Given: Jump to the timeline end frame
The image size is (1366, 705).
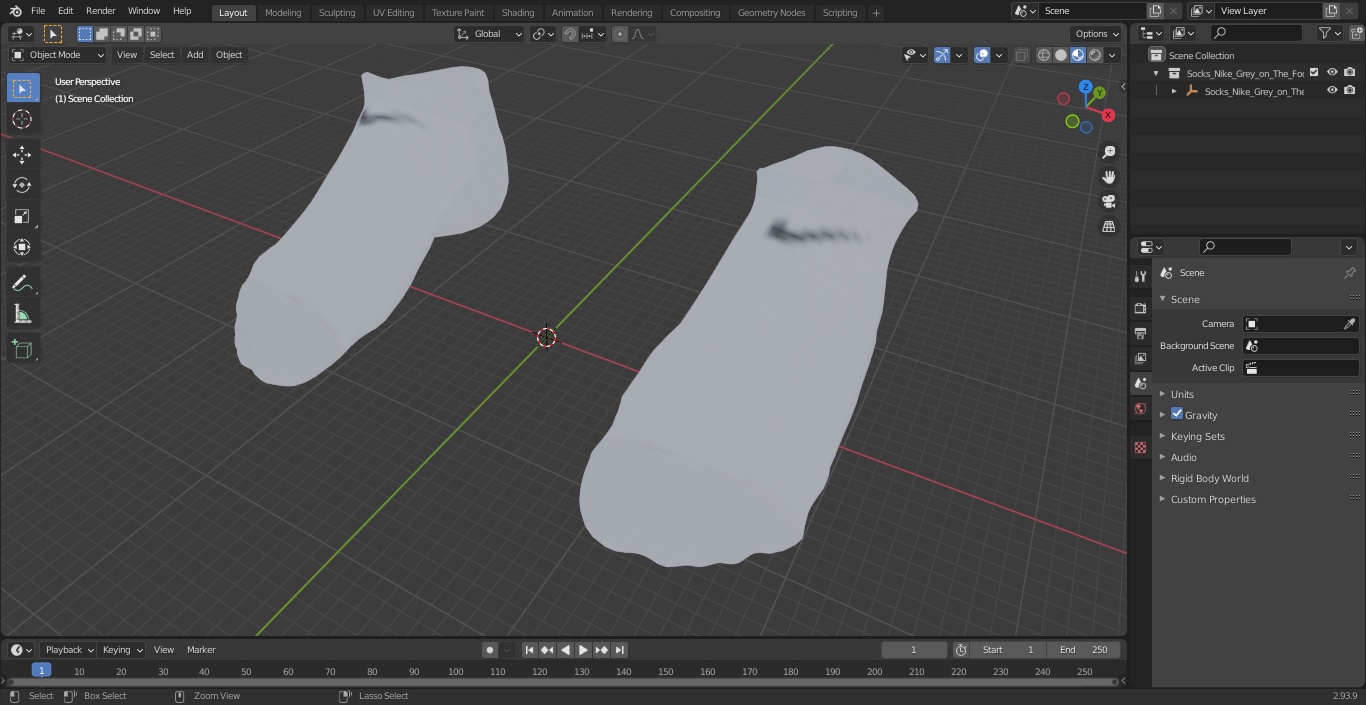Looking at the screenshot, I should (619, 650).
